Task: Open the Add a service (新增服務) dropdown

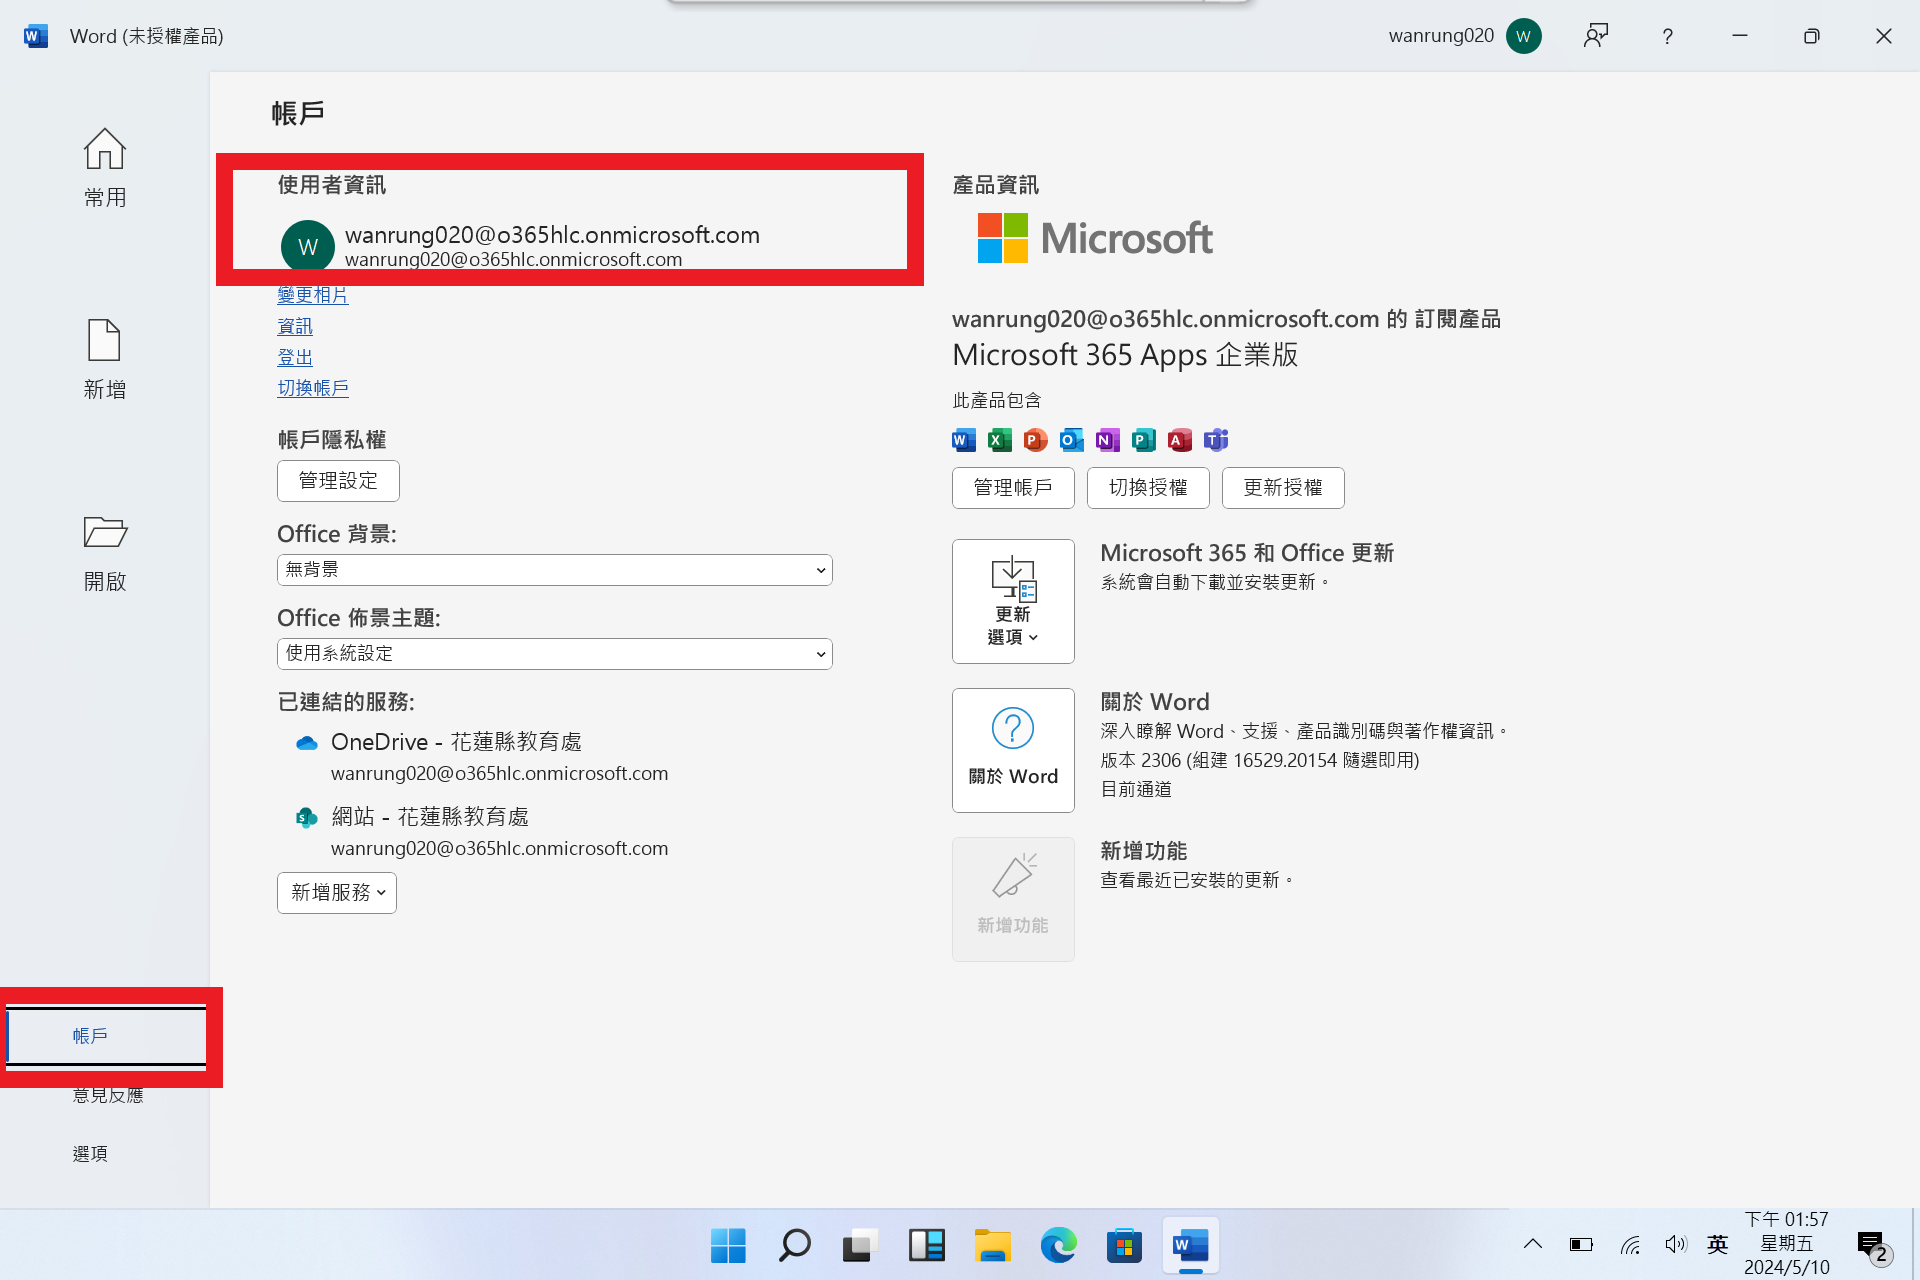Action: tap(336, 892)
